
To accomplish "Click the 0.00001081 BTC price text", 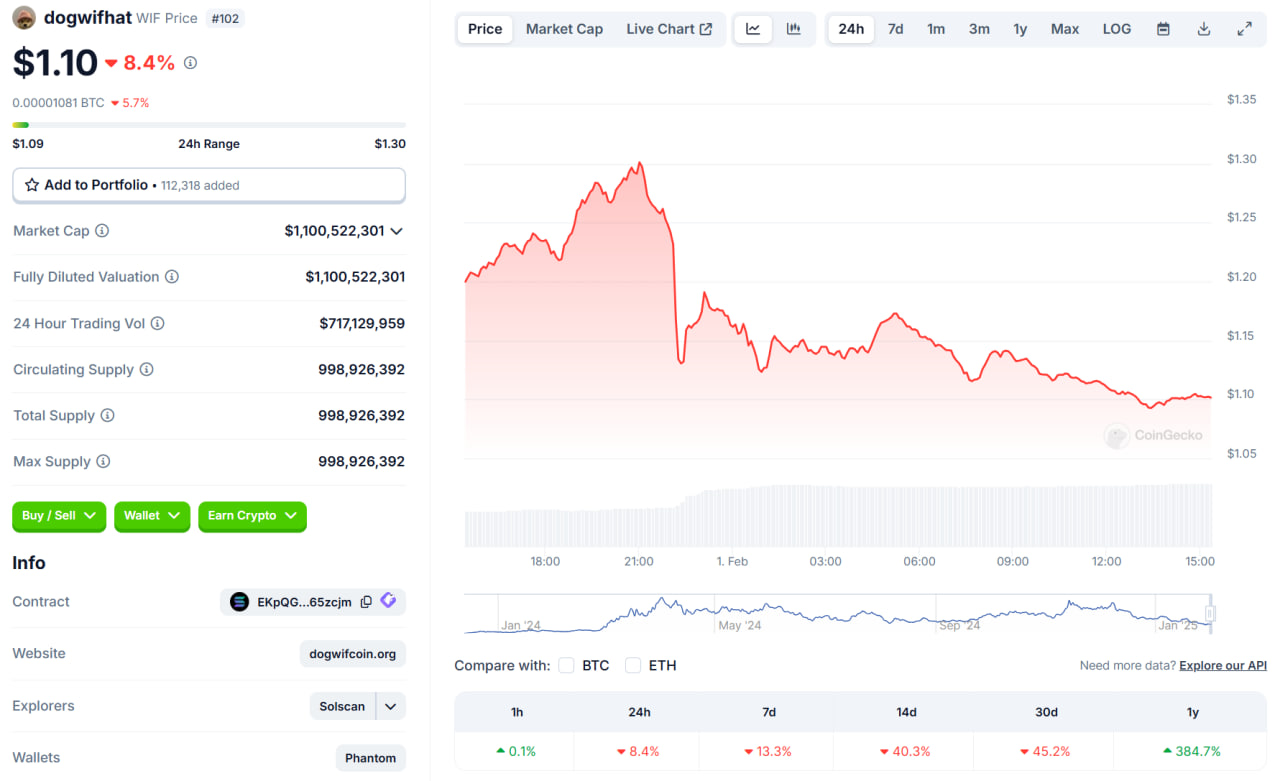I will [x=58, y=103].
